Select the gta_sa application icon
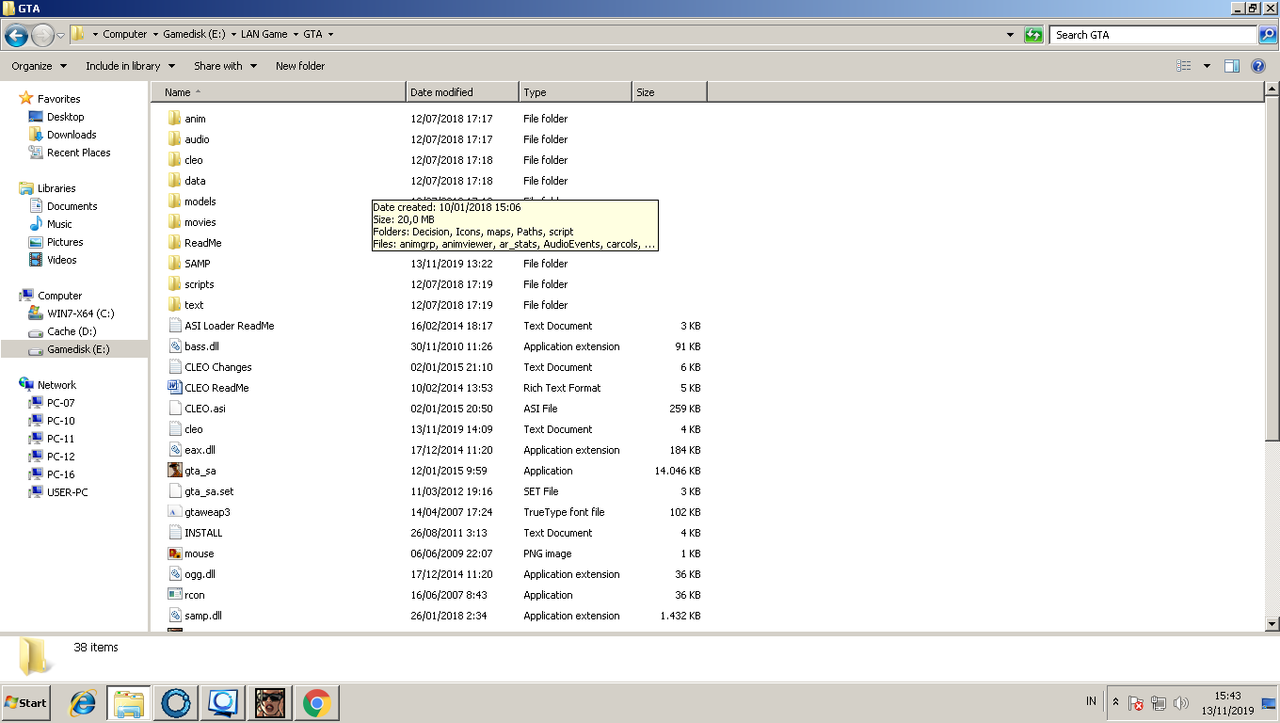Screen dimensions: 1280x723 click(x=175, y=470)
